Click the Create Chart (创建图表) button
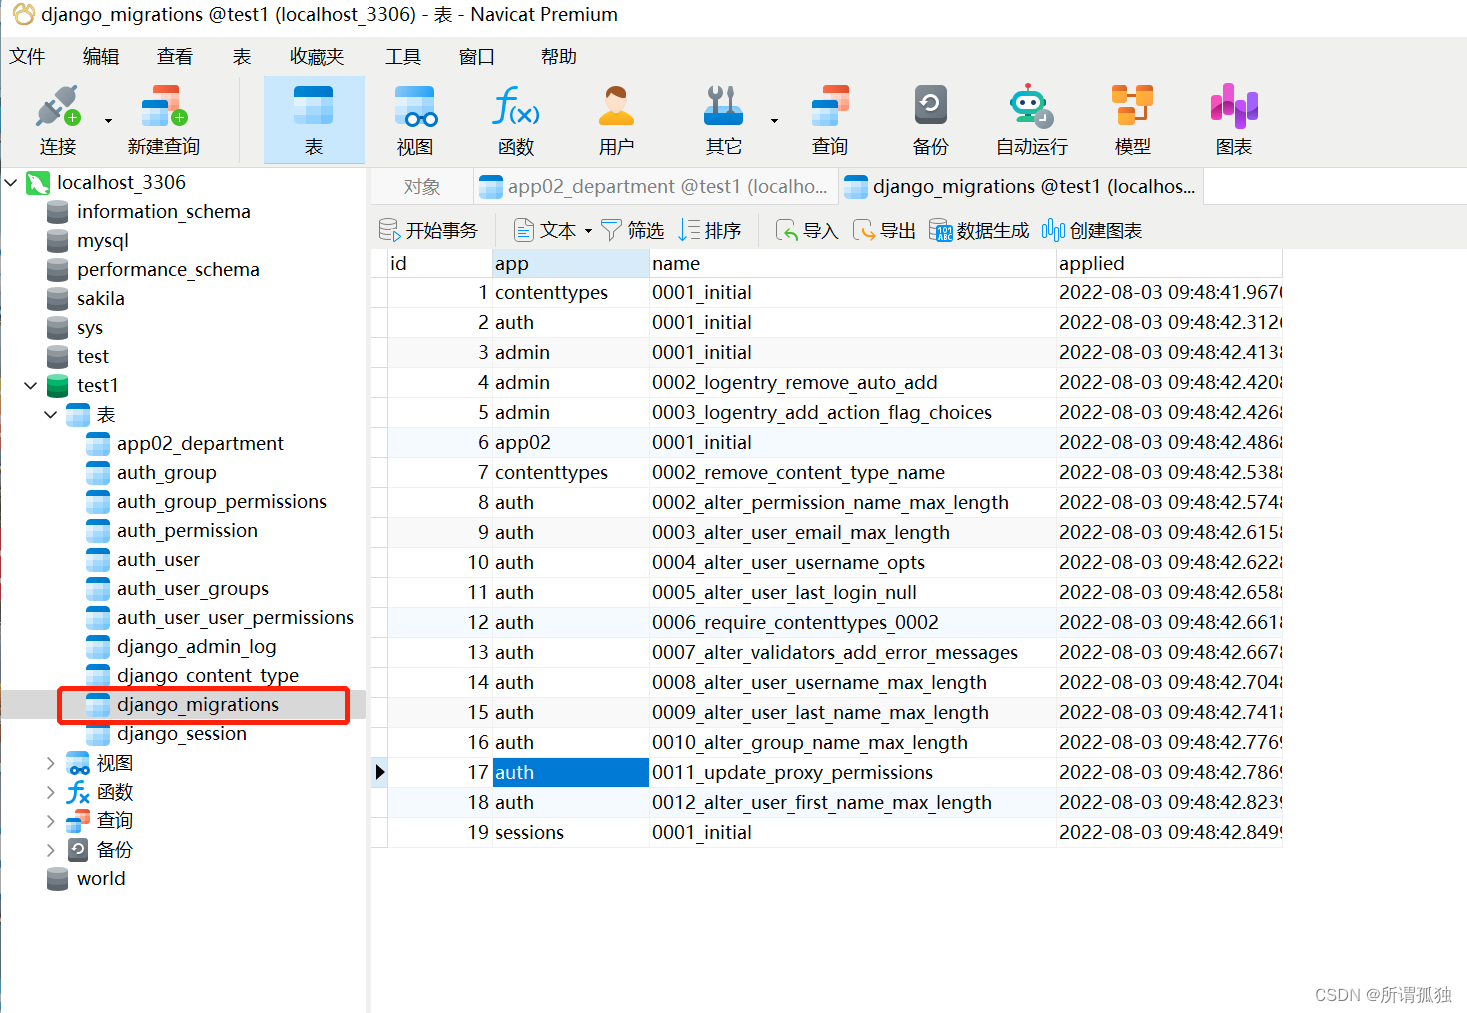The width and height of the screenshot is (1467, 1013). [1092, 231]
